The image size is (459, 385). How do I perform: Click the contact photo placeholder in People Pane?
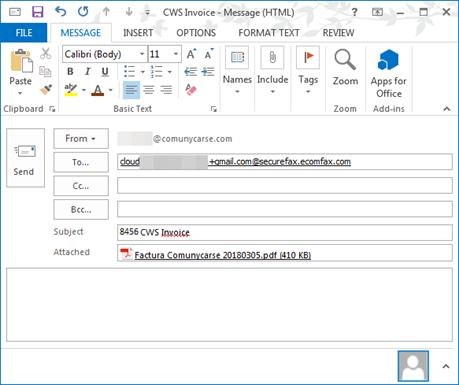point(413,366)
